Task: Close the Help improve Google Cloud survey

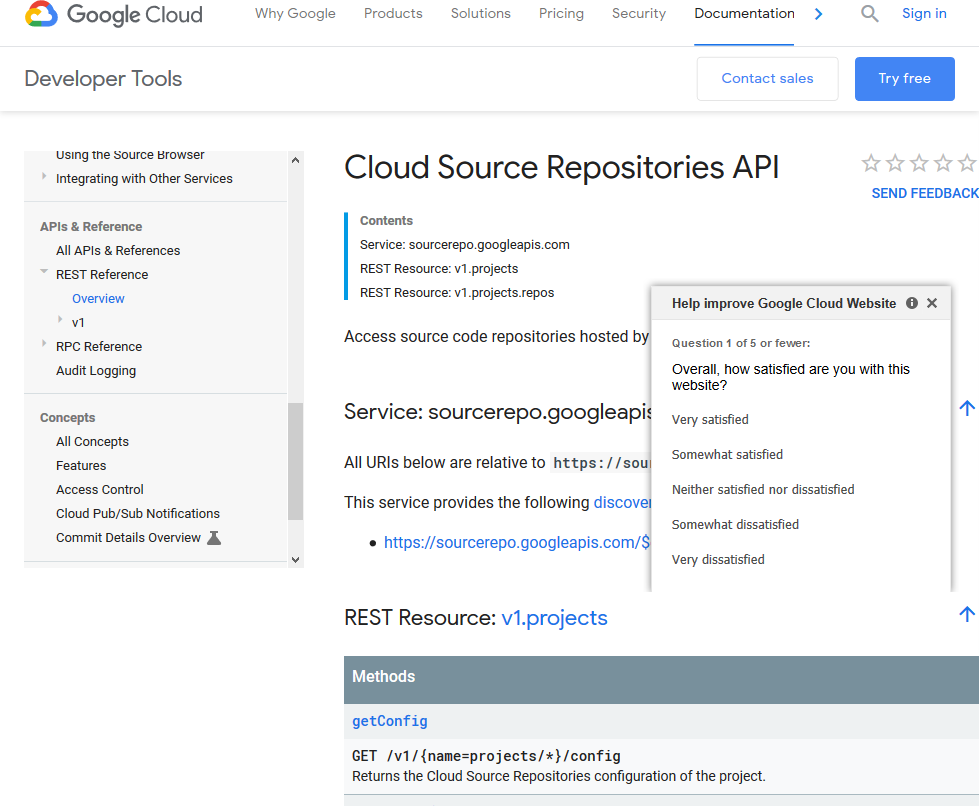Action: point(932,303)
